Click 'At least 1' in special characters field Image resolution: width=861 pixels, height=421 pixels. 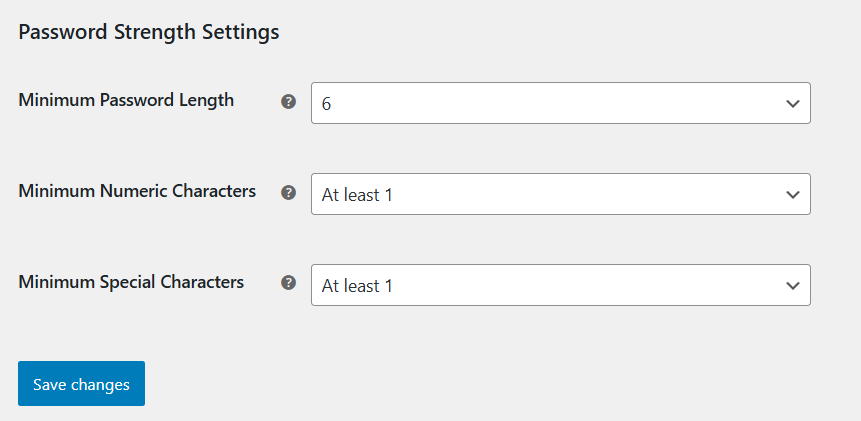(357, 286)
